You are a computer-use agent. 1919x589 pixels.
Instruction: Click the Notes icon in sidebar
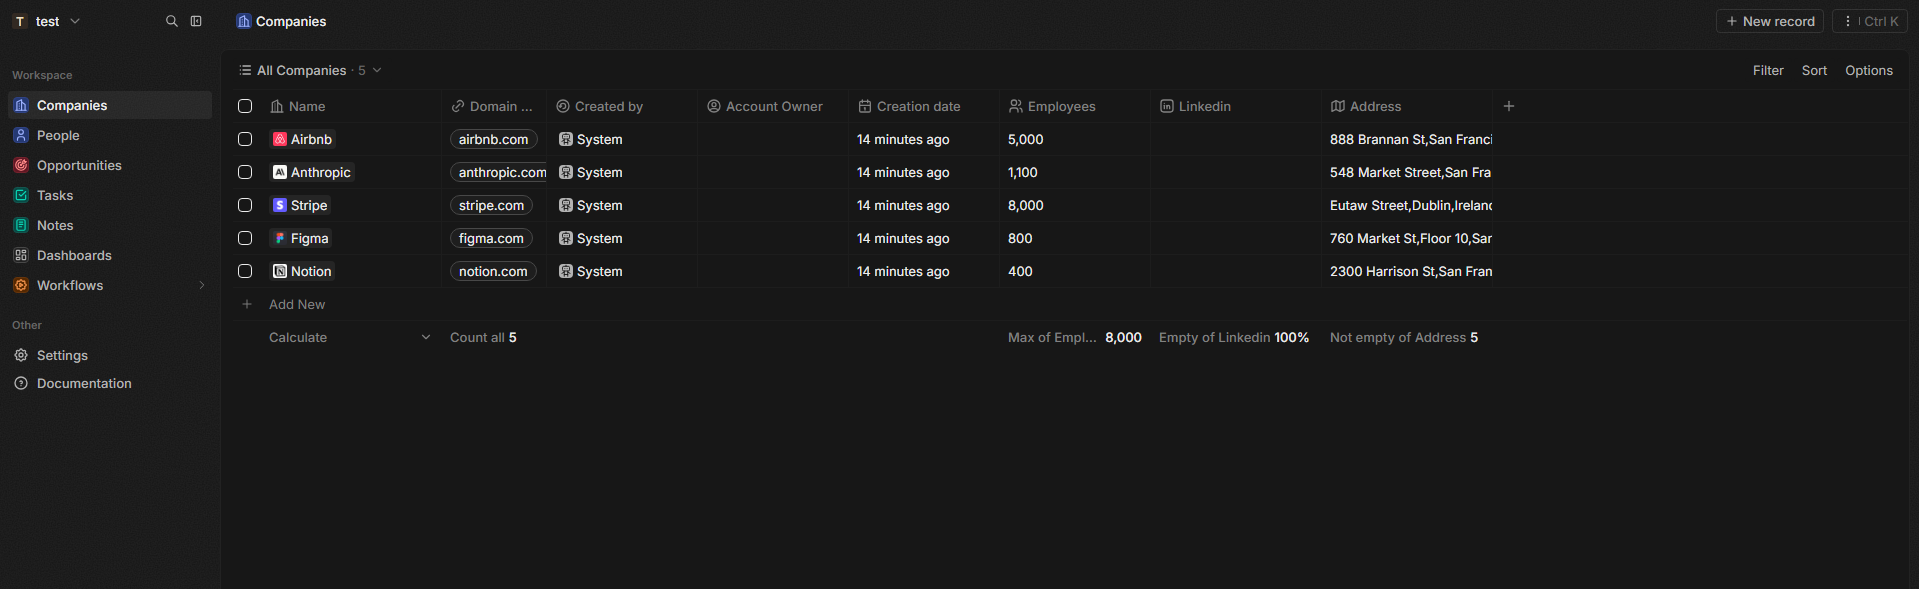pyautogui.click(x=21, y=225)
